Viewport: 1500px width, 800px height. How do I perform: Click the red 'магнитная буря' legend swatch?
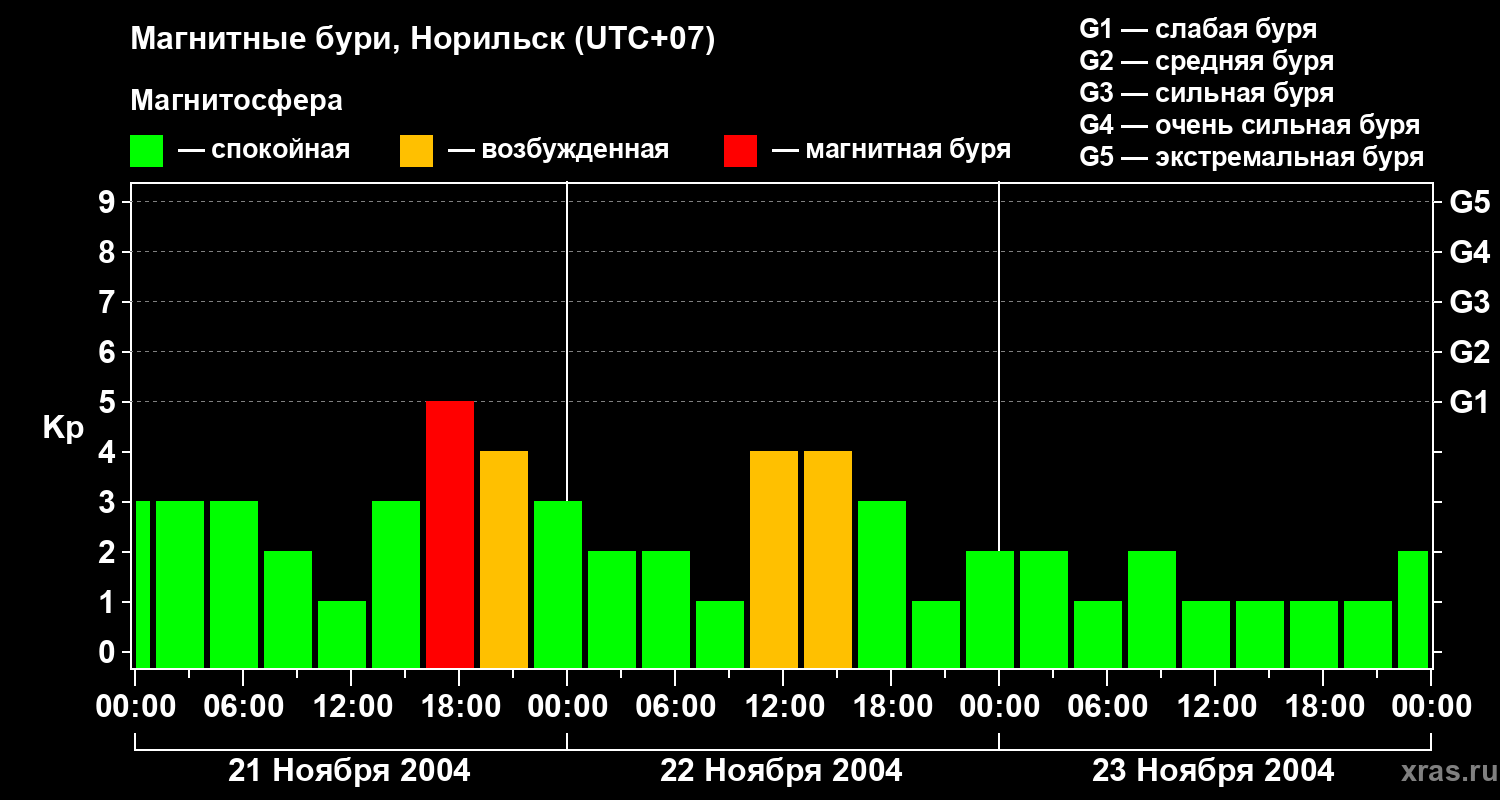[x=741, y=151]
